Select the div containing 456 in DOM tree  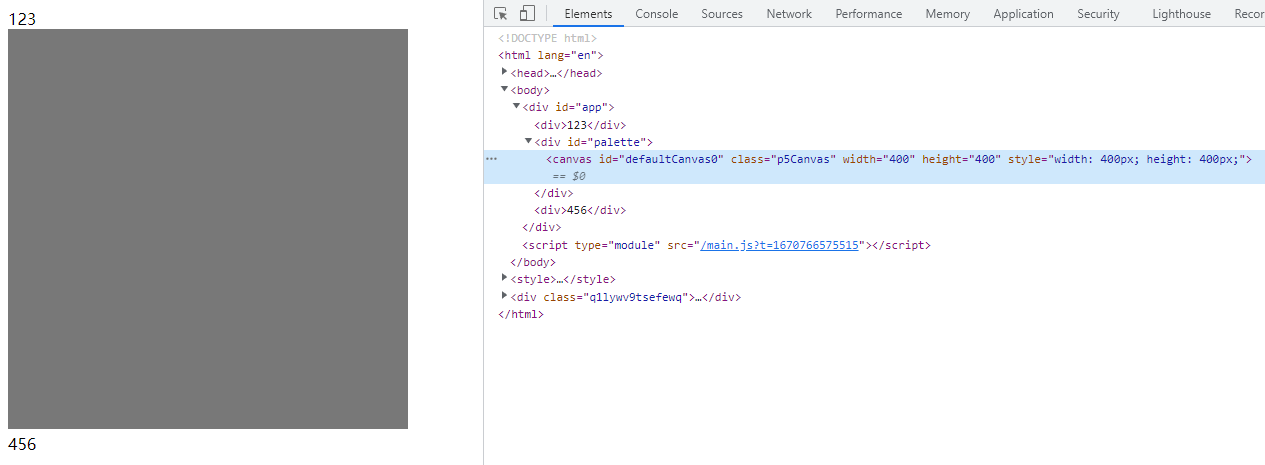pos(579,211)
